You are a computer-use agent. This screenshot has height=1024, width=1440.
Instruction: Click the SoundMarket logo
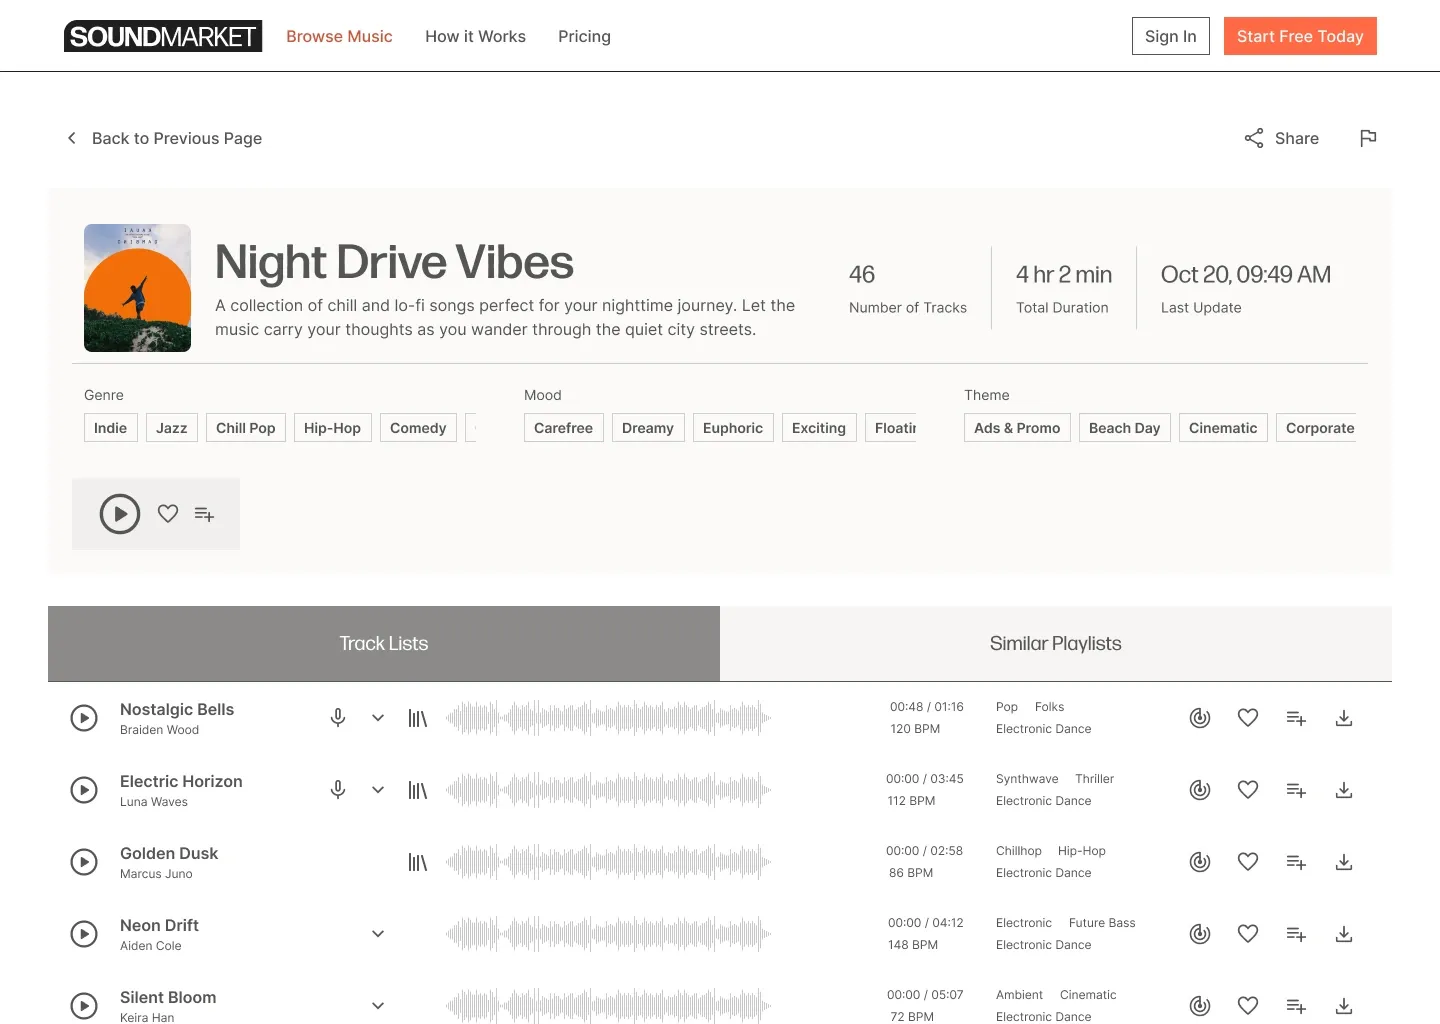[x=163, y=36]
